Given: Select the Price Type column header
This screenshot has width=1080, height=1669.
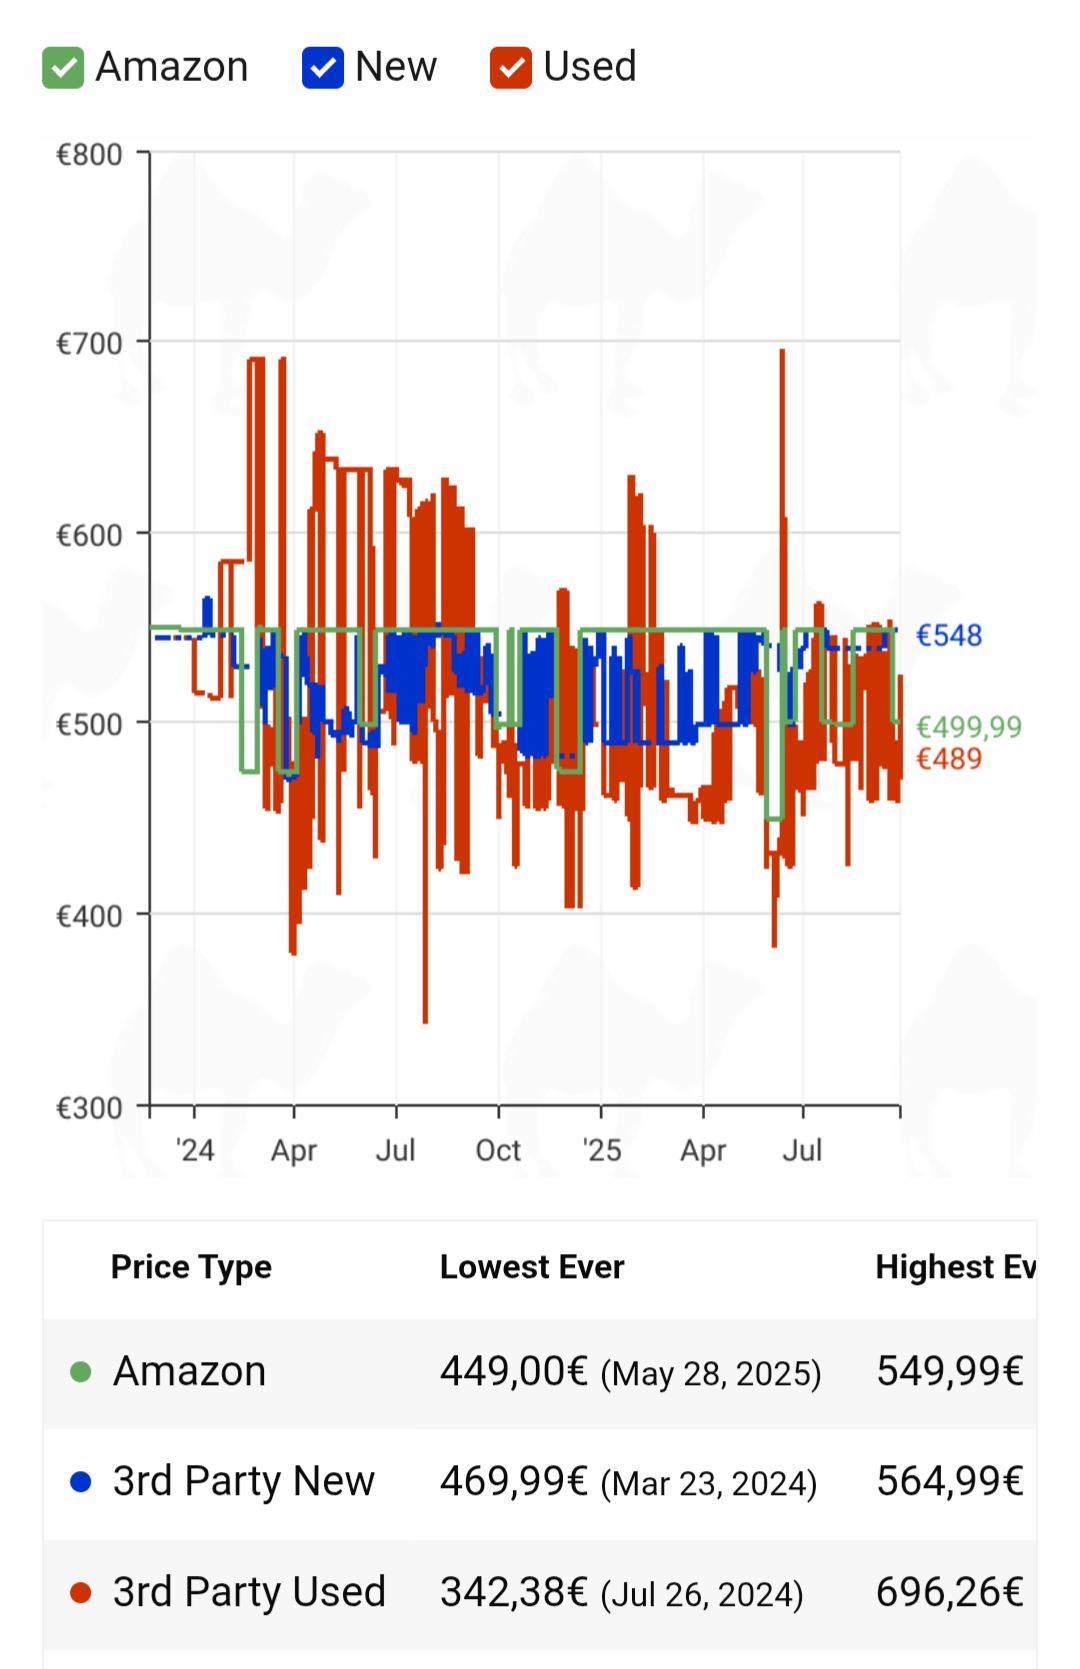Looking at the screenshot, I should 191,1267.
